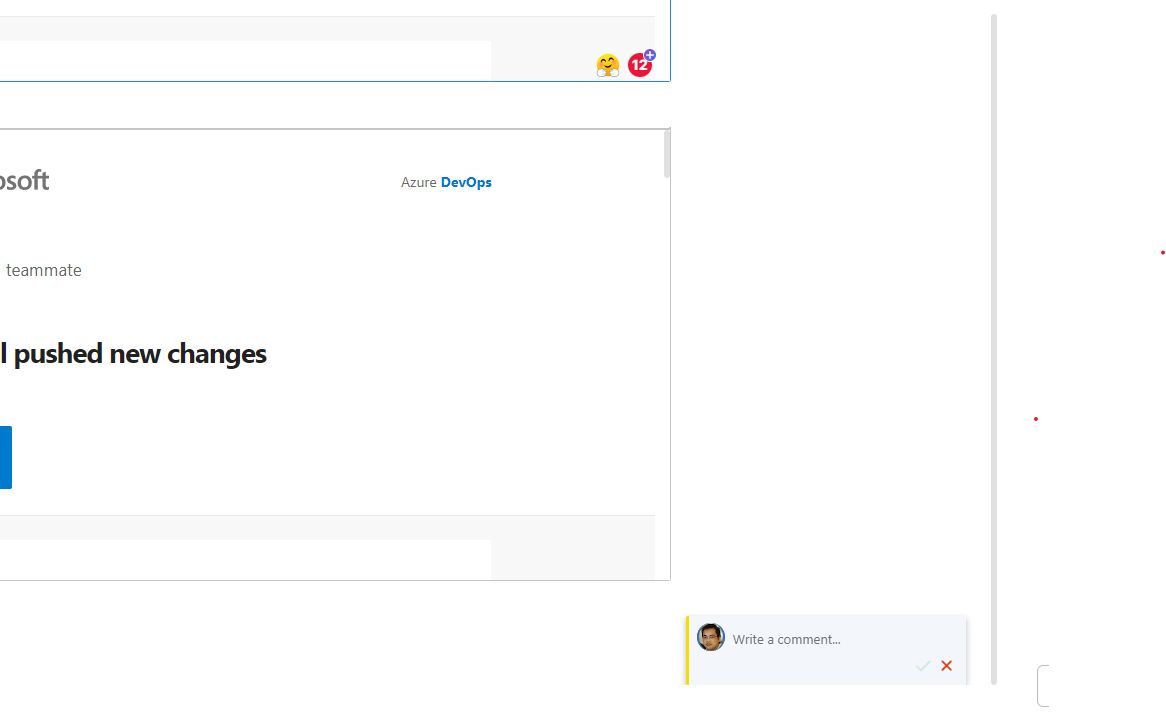This screenshot has height=722, width=1166.
Task: Click the commenter's profile avatar
Action: coord(711,637)
